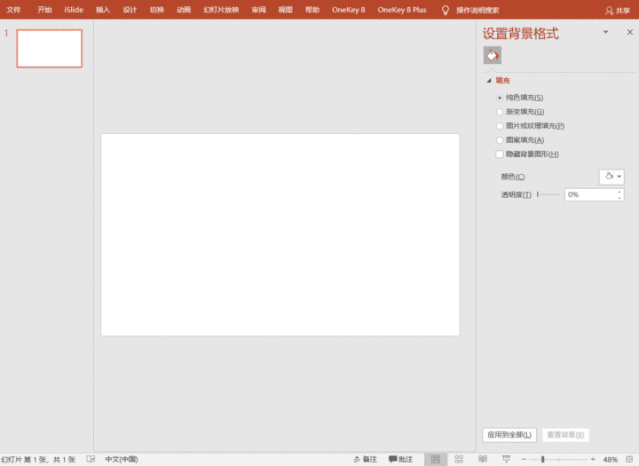Decrease transparency with the down spinner
639x466 pixels.
point(619,198)
